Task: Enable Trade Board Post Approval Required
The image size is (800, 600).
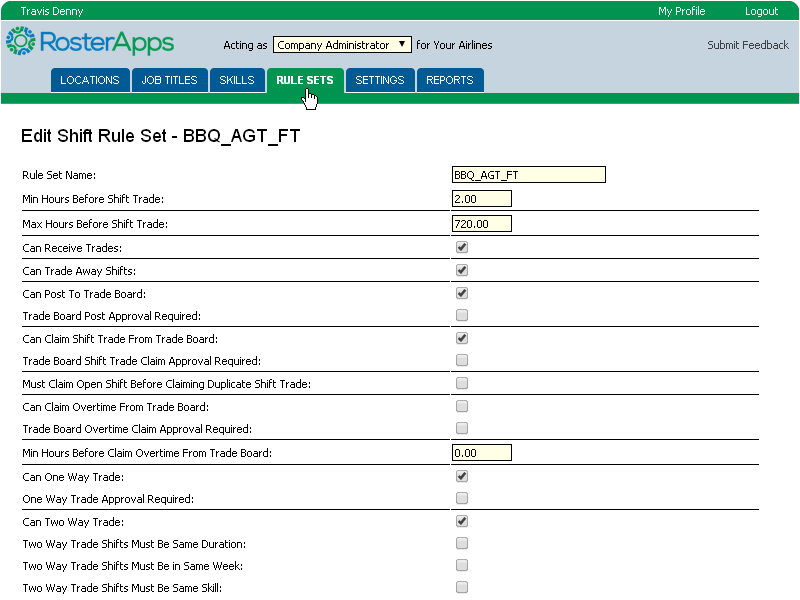Action: [462, 315]
